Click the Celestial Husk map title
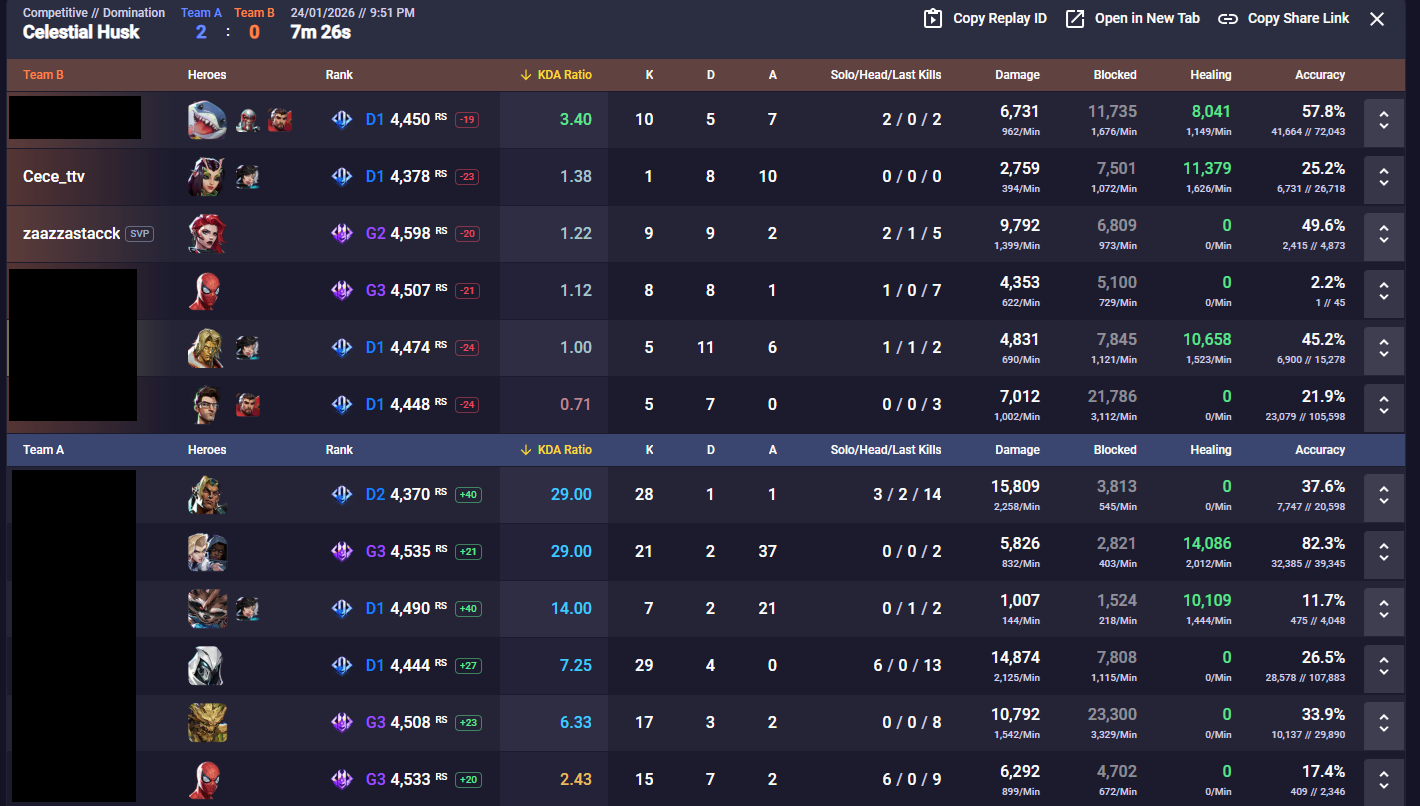The height and width of the screenshot is (806, 1420). (x=81, y=32)
